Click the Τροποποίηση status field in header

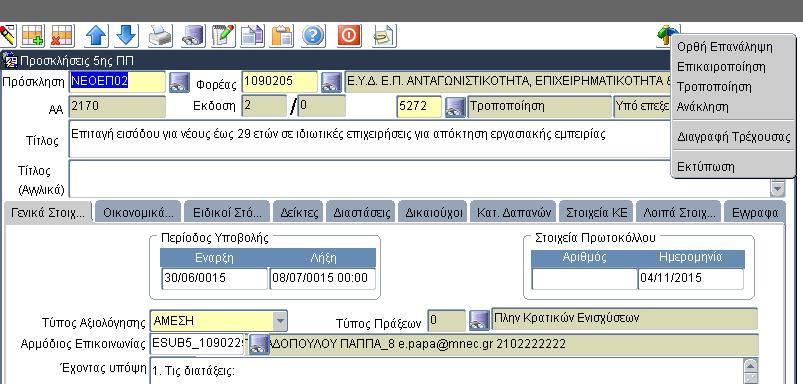(x=540, y=106)
